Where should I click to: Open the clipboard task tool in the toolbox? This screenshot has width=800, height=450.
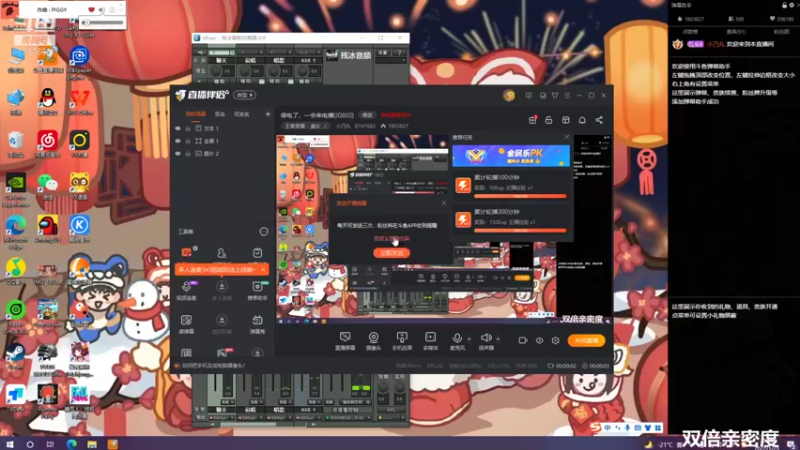pyautogui.click(x=257, y=253)
